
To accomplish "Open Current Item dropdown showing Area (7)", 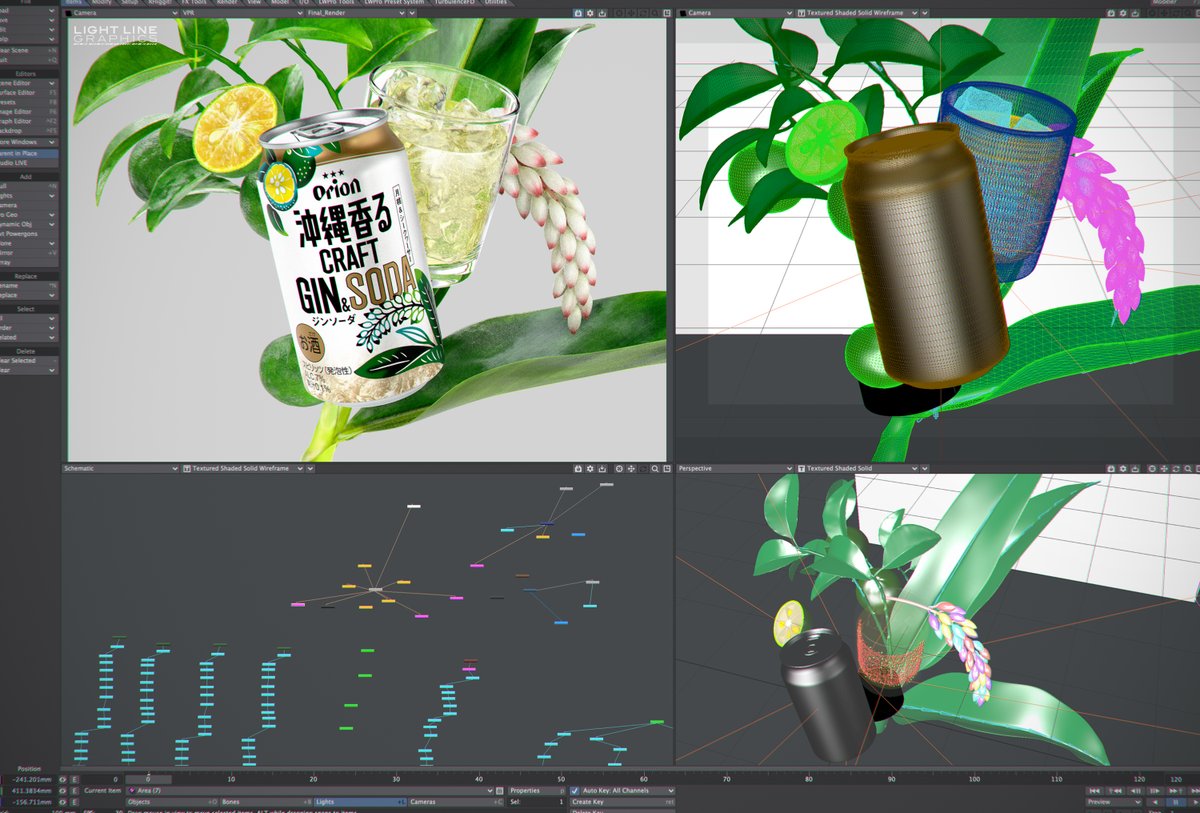I will [x=310, y=790].
